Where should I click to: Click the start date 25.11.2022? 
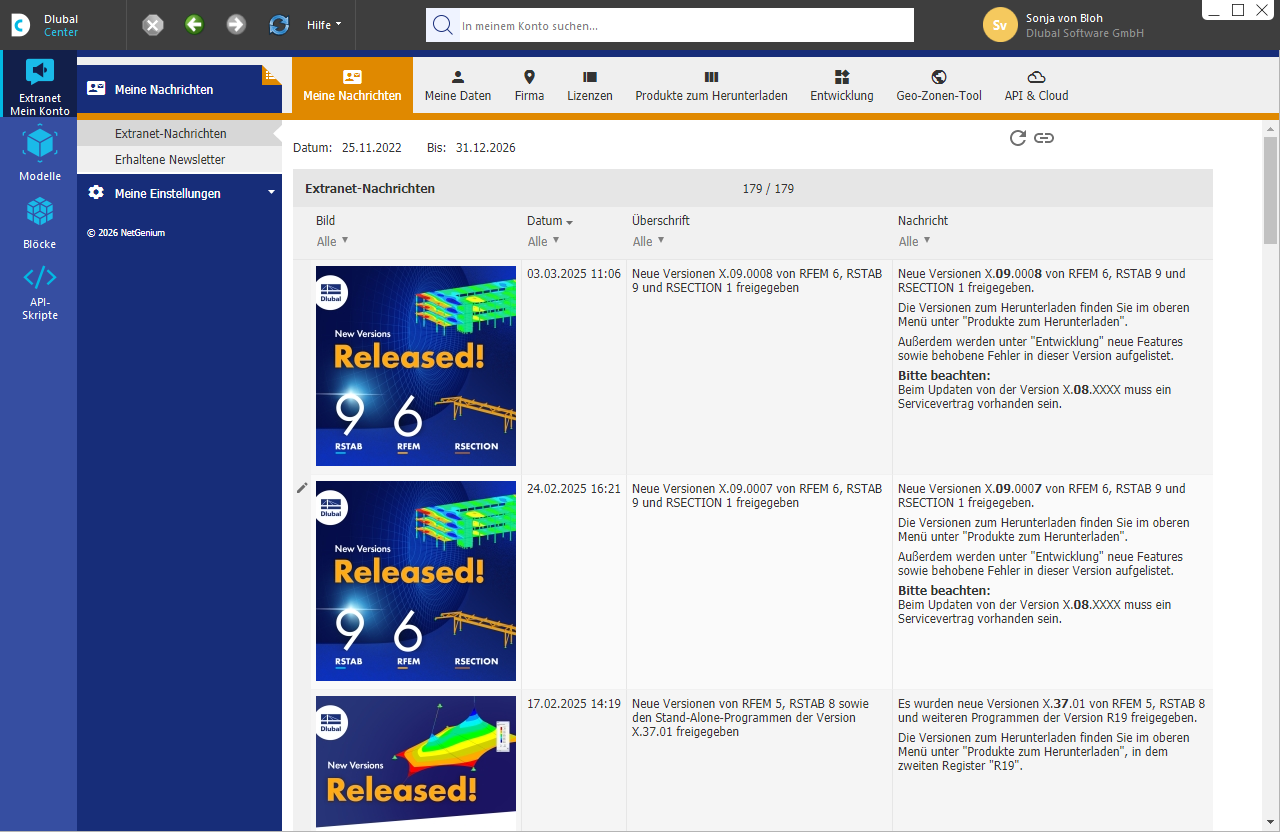(x=372, y=148)
